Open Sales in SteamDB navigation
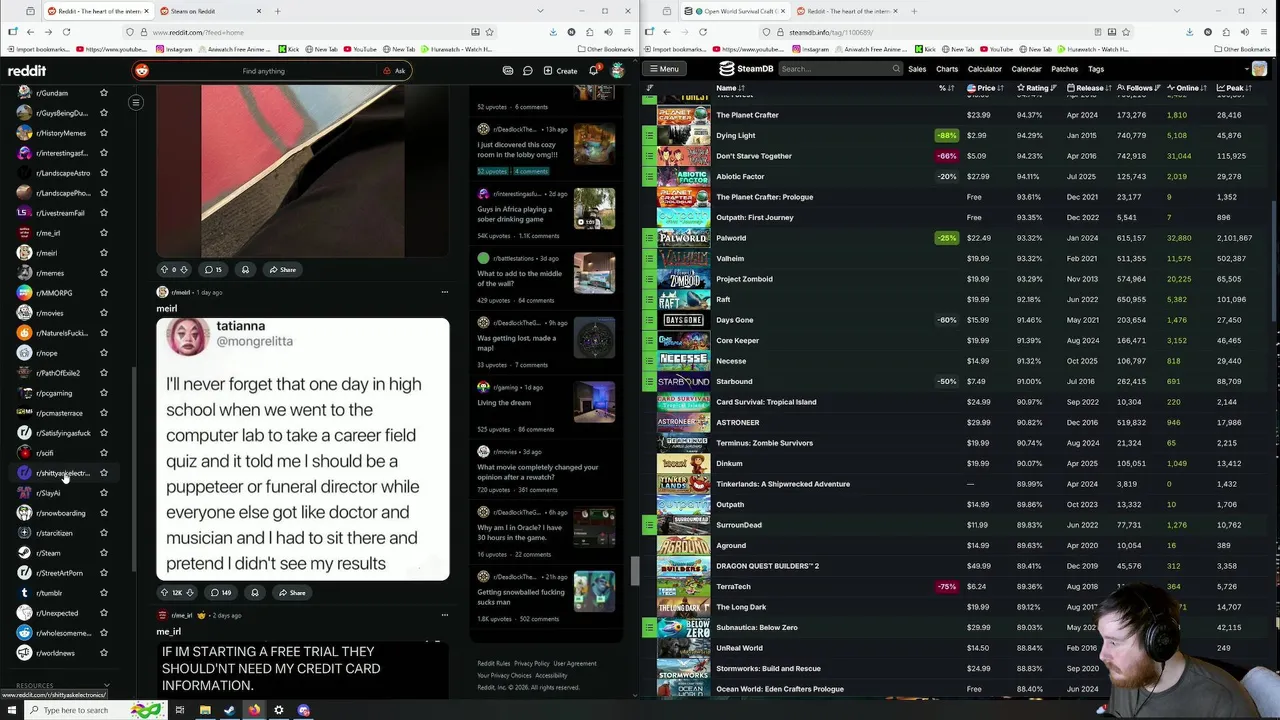Screen dimensions: 1280x720 [917, 69]
